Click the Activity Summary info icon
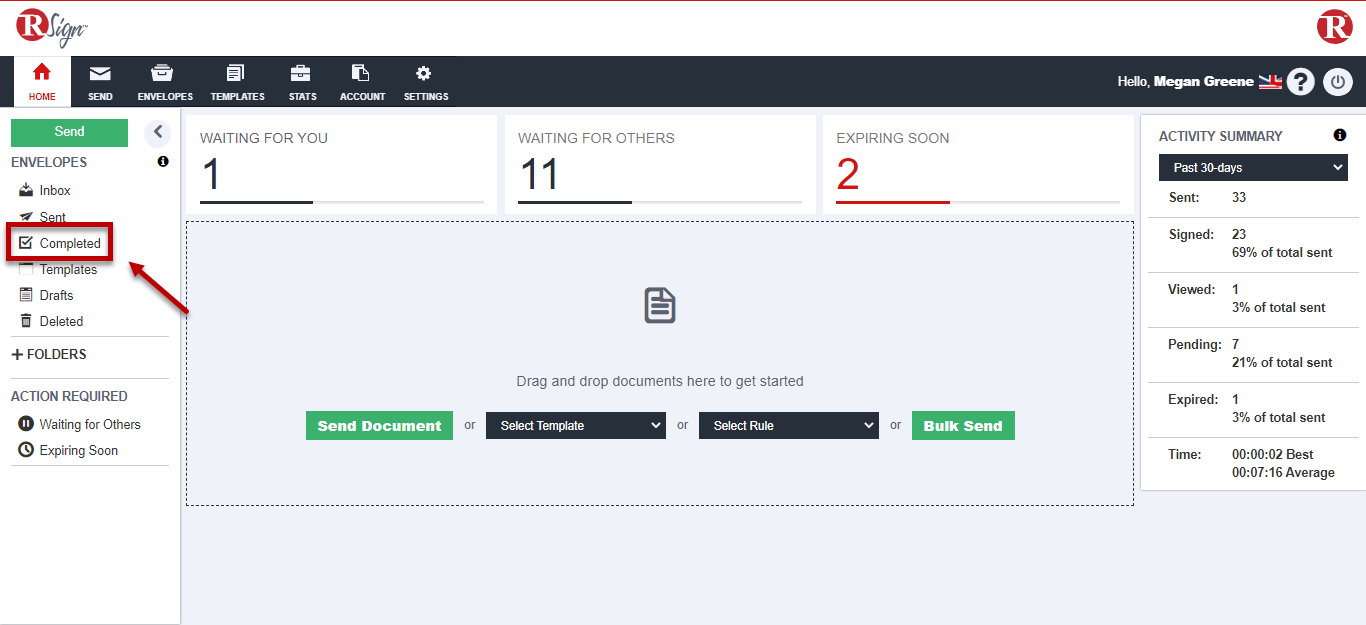 1339,136
